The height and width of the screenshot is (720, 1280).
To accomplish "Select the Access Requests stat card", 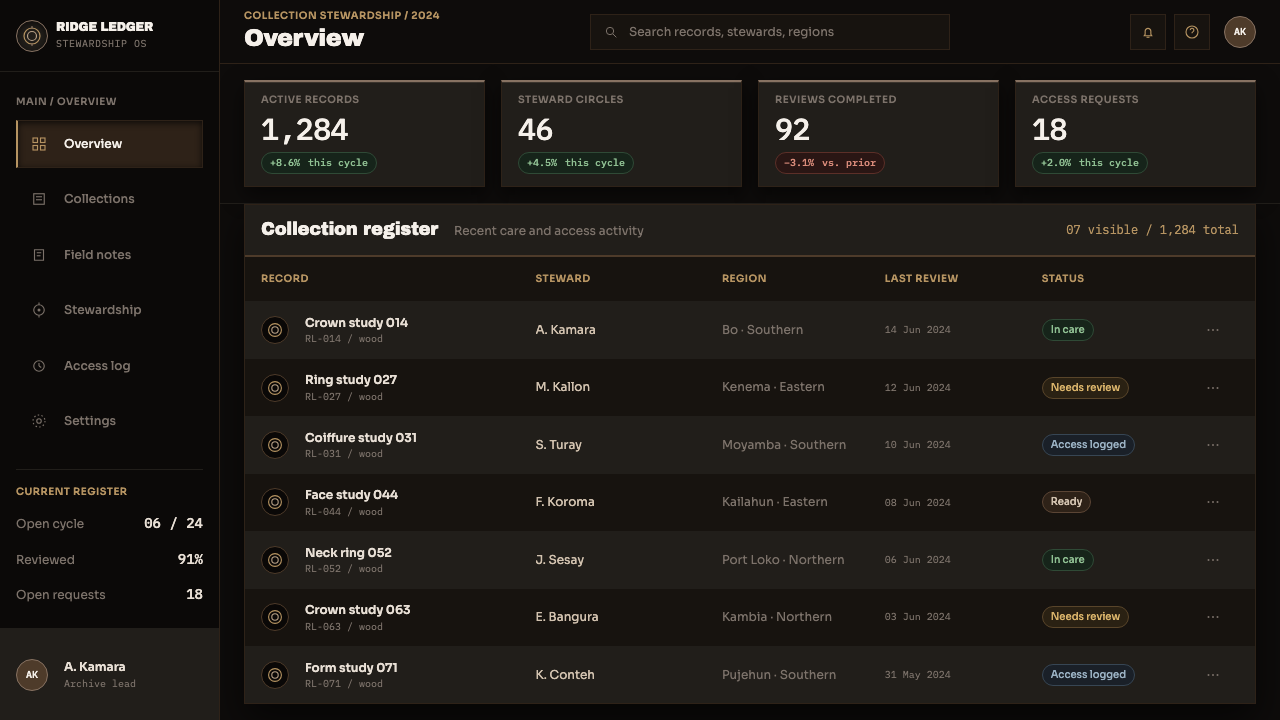I will tap(1135, 133).
